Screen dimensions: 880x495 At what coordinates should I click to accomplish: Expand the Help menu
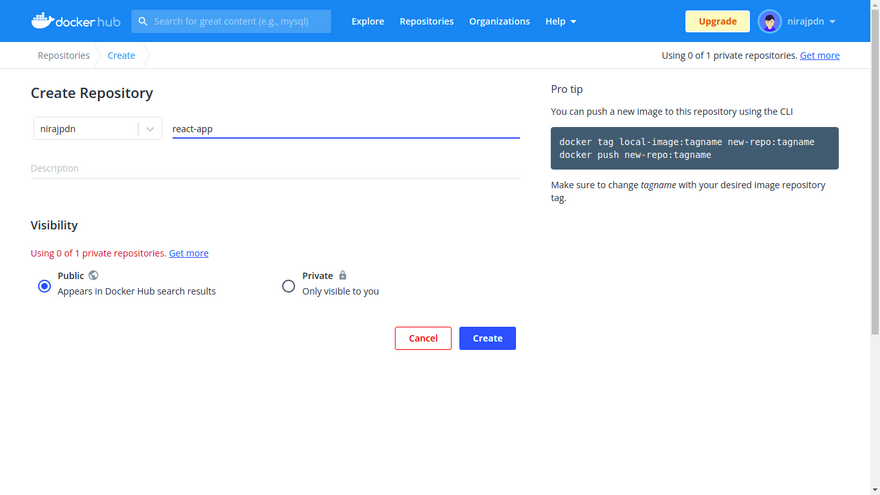click(560, 21)
